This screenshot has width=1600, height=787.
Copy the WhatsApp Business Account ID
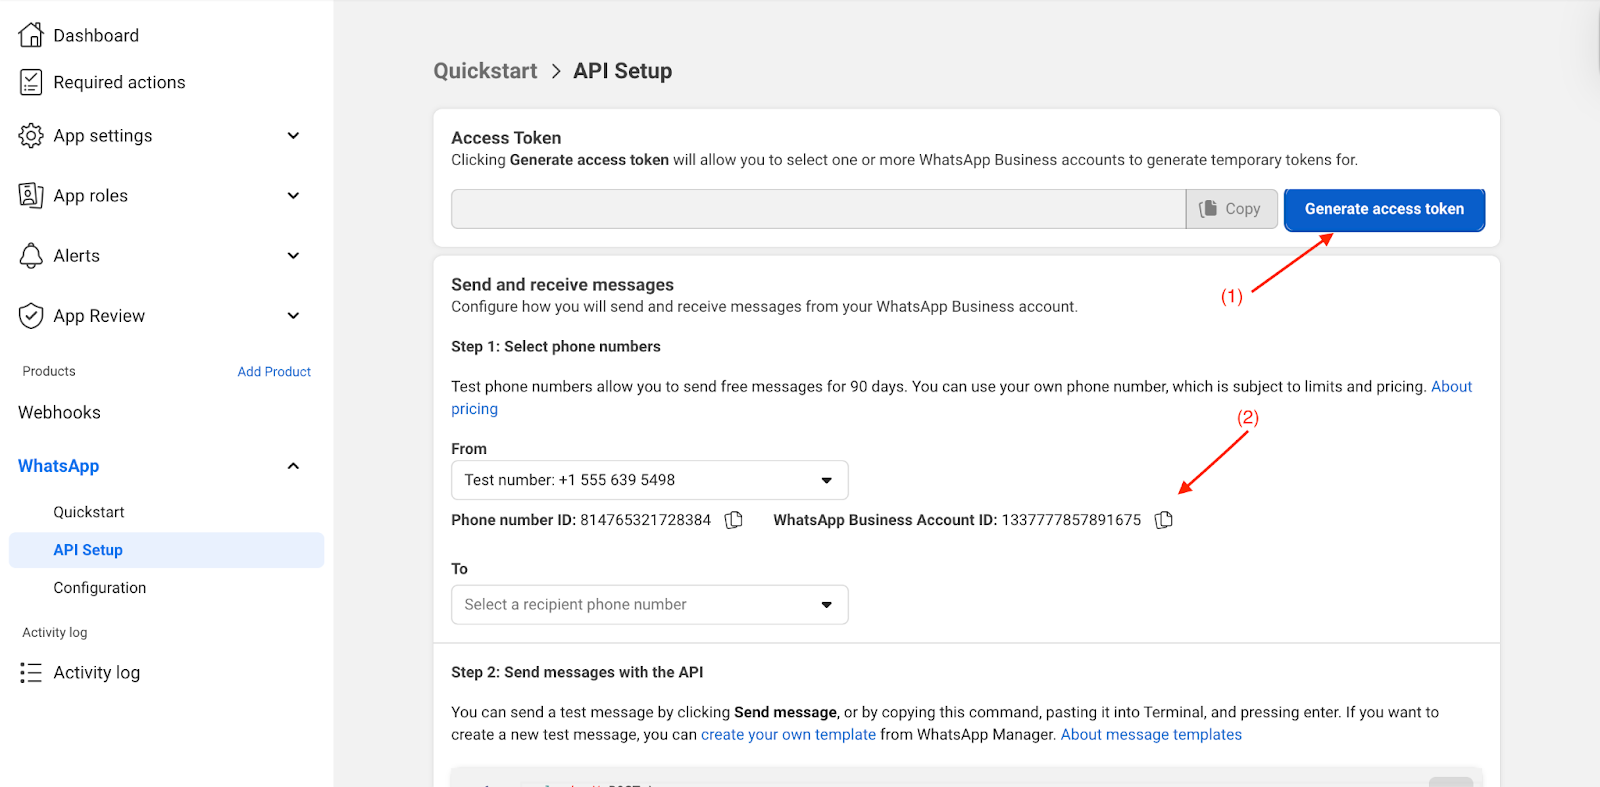tap(1164, 520)
